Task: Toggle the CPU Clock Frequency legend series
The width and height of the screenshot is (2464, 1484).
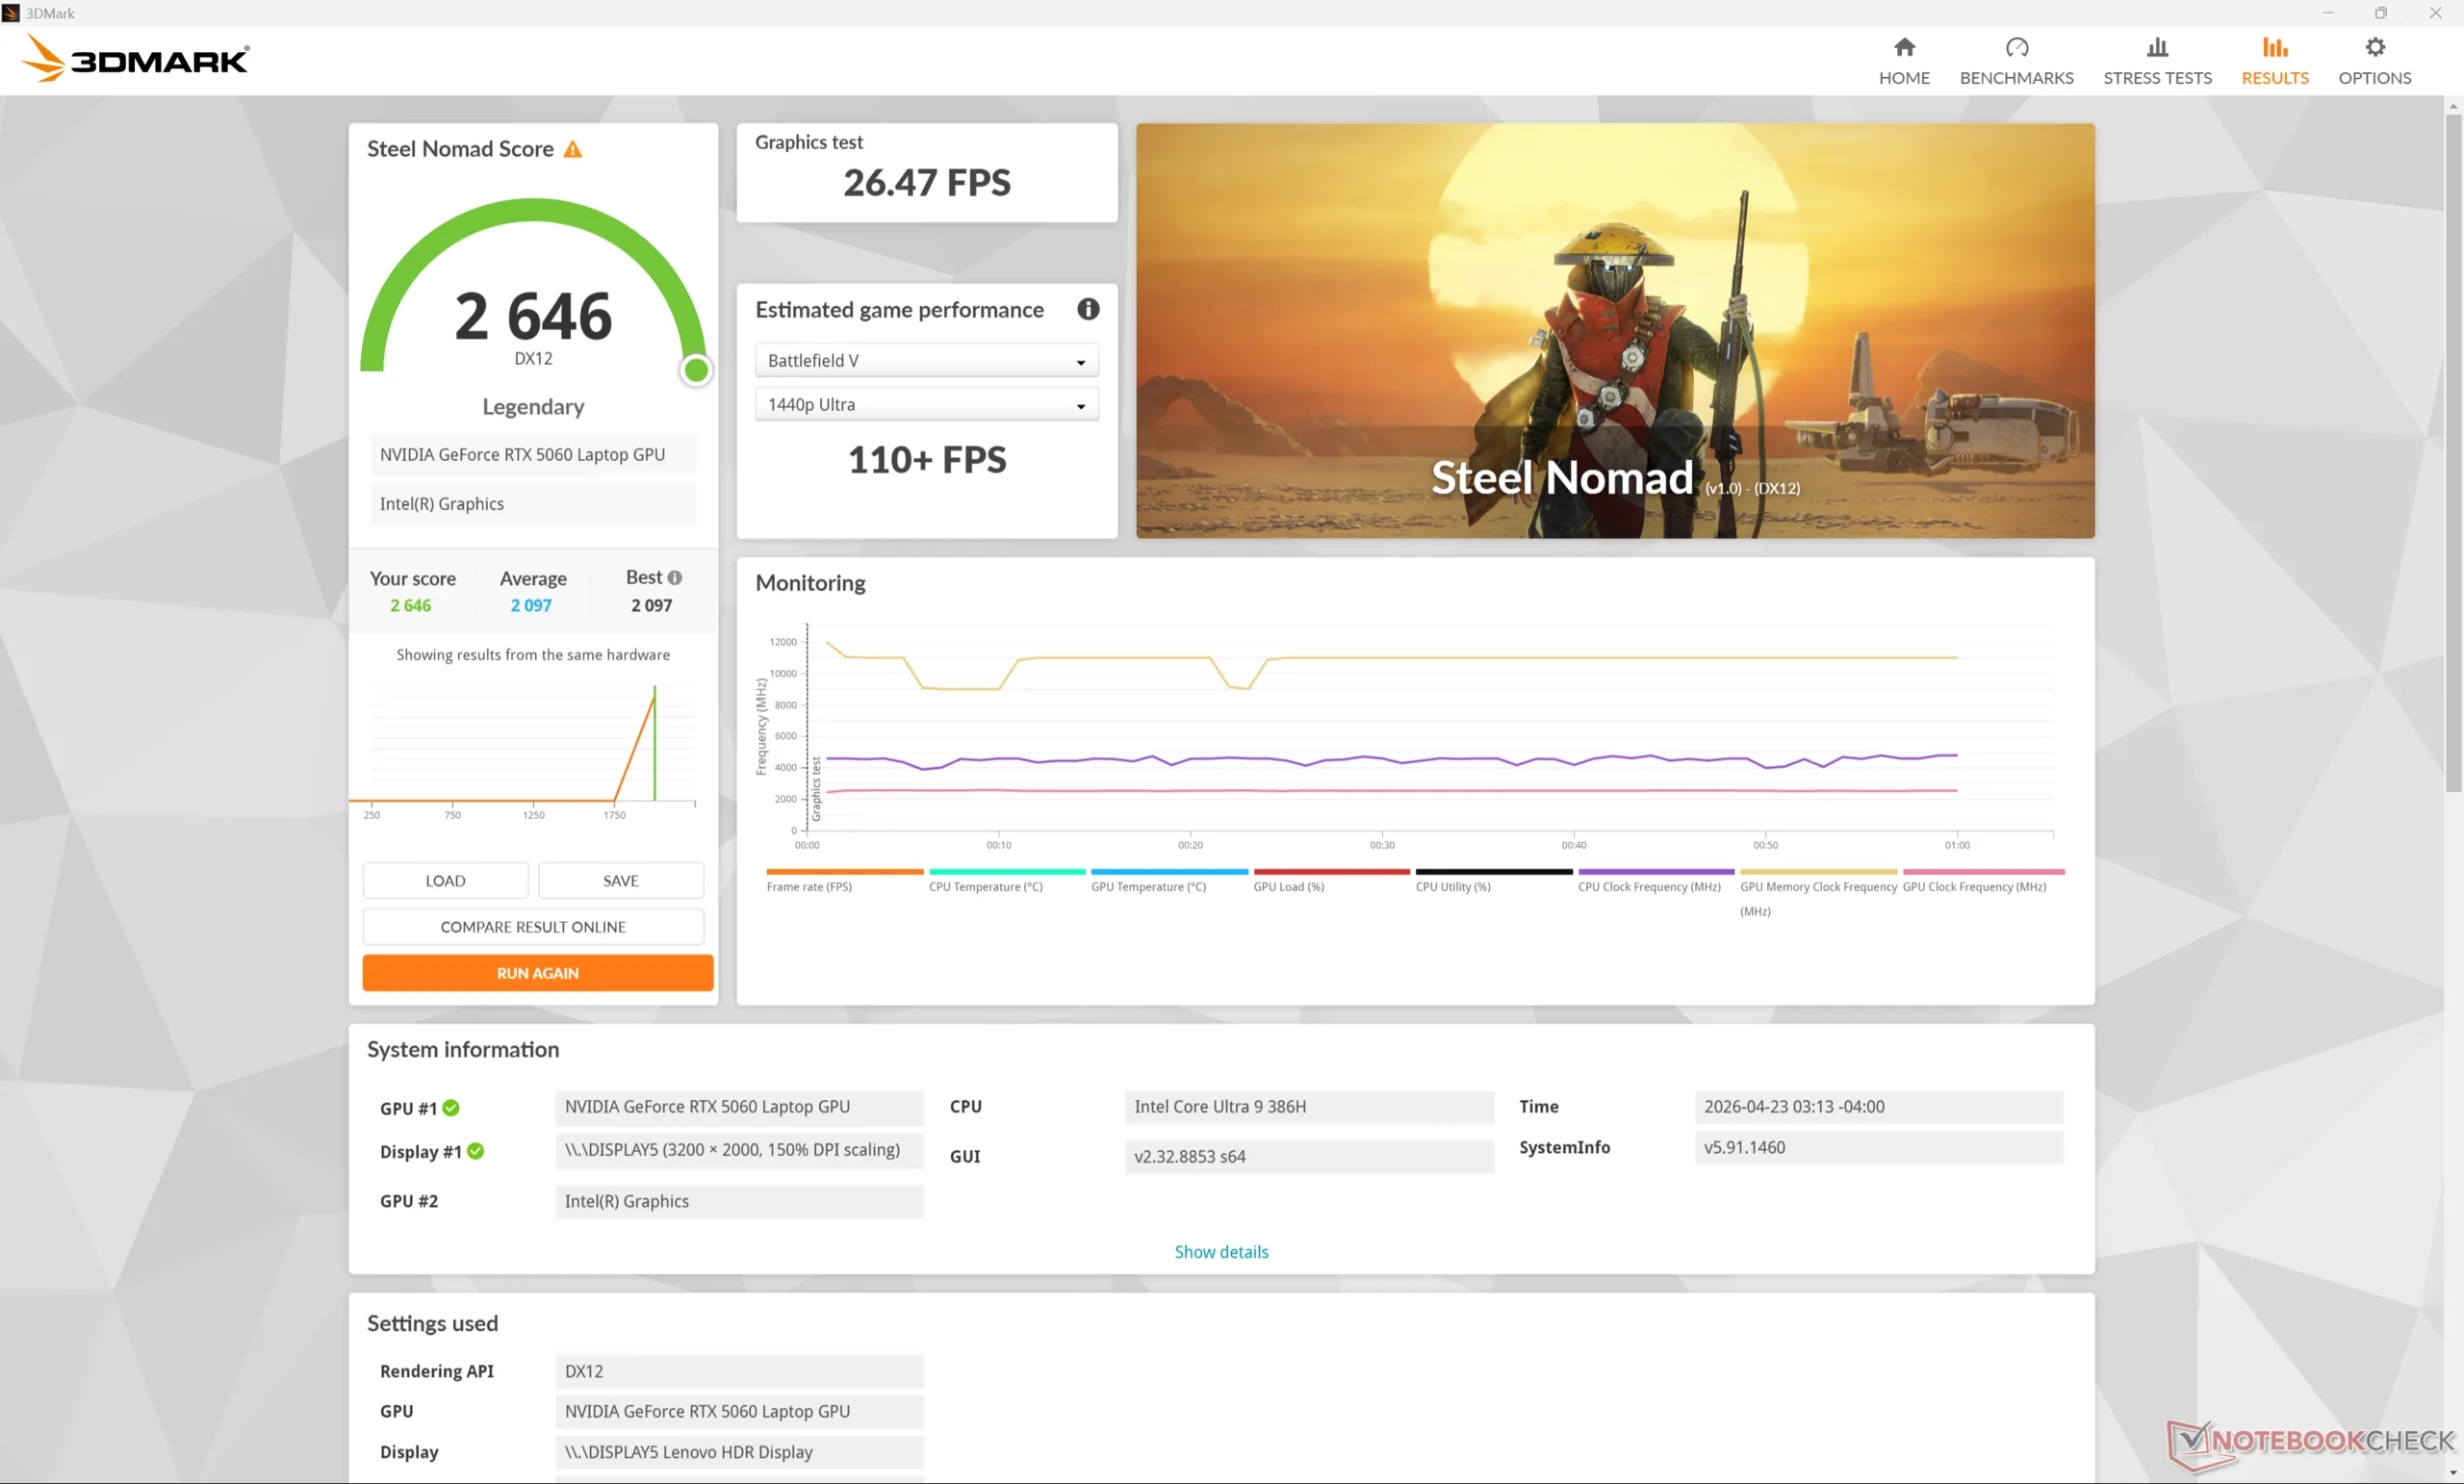Action: click(1649, 886)
